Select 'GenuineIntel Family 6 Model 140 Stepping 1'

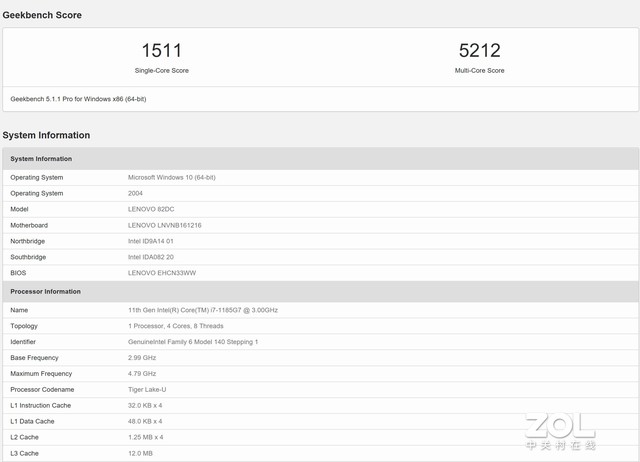click(x=193, y=342)
